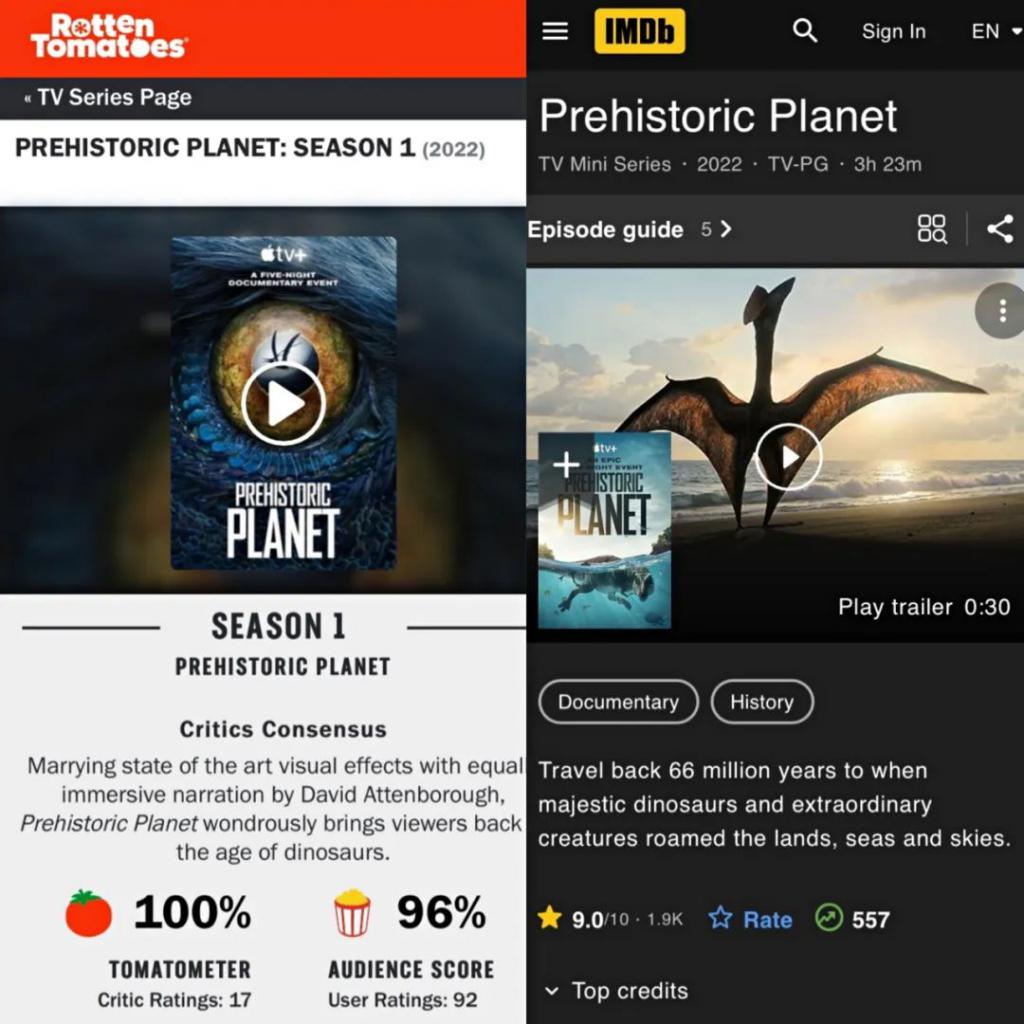Return to the TV Series Page
This screenshot has height=1024, width=1024.
click(108, 97)
